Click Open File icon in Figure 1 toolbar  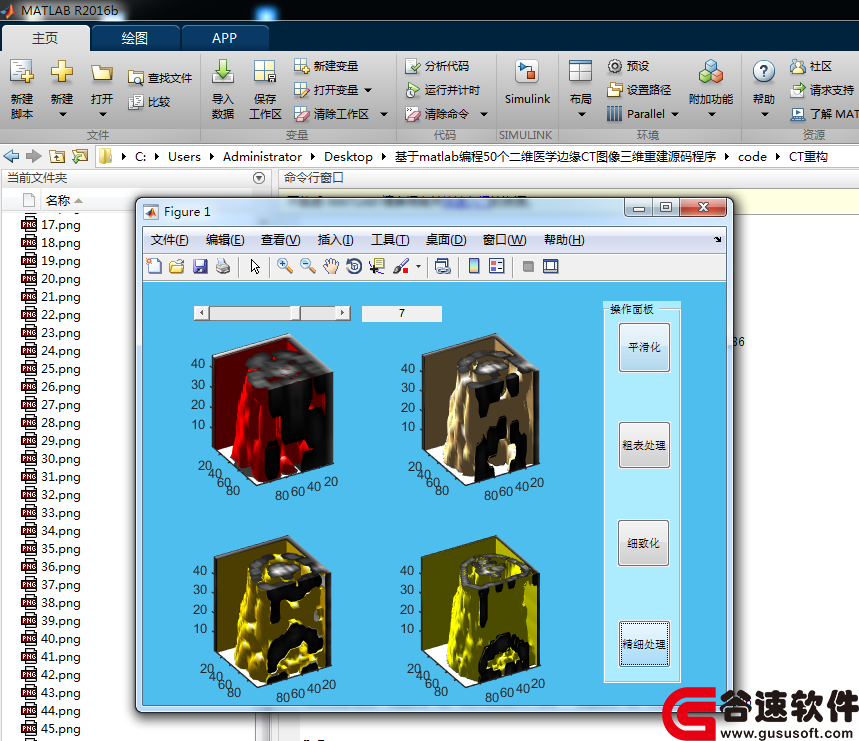pyautogui.click(x=176, y=266)
